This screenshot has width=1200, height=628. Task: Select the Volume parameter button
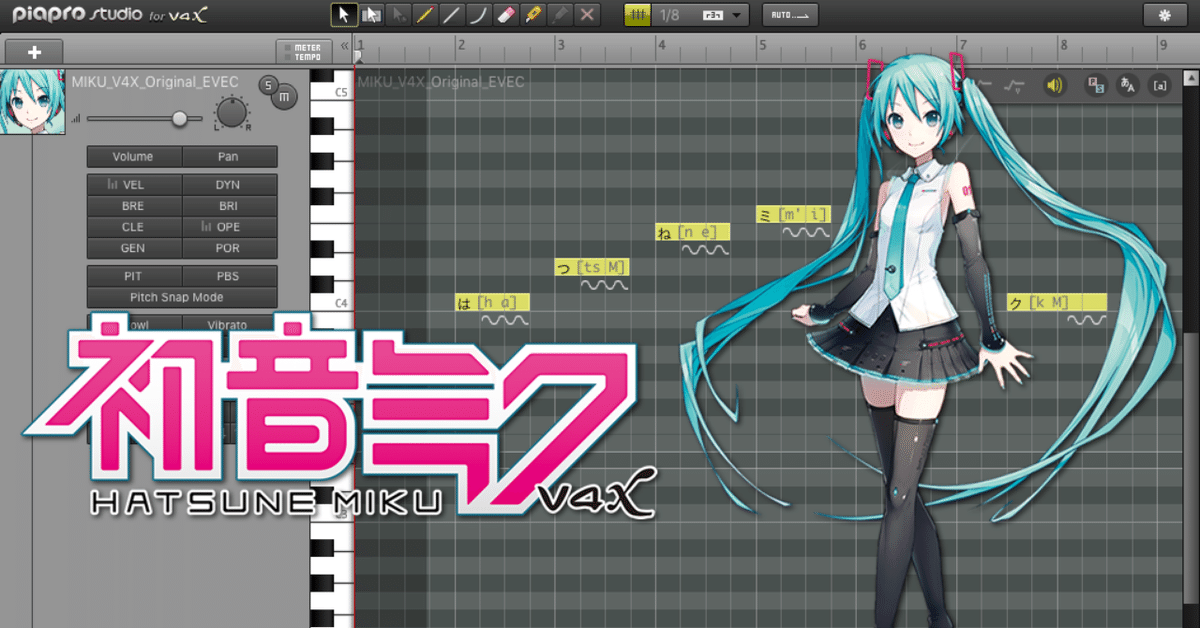(133, 157)
